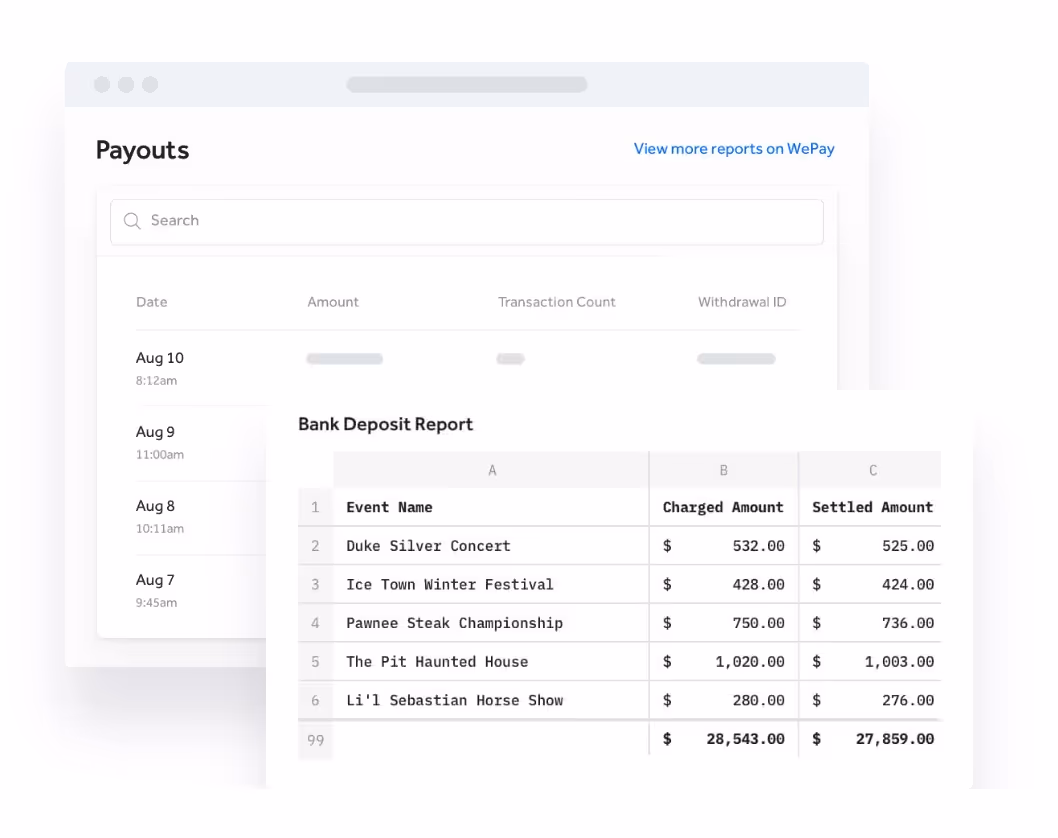The width and height of the screenshot is (1058, 838).
Task: Click the 525.00 settled amount cell
Action: tap(870, 546)
